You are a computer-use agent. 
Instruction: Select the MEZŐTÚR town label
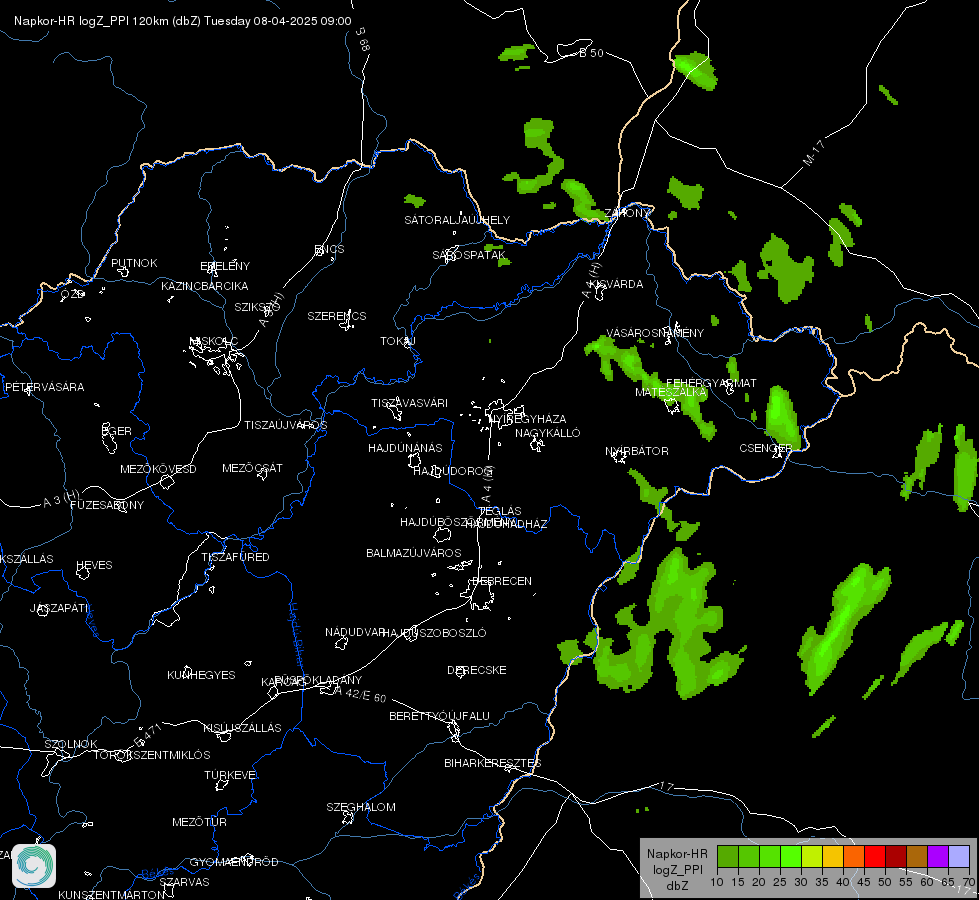point(199,822)
